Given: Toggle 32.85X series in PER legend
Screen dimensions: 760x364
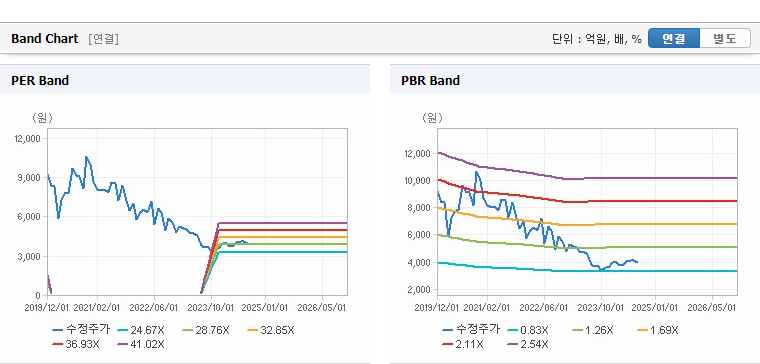Looking at the screenshot, I should coord(270,330).
